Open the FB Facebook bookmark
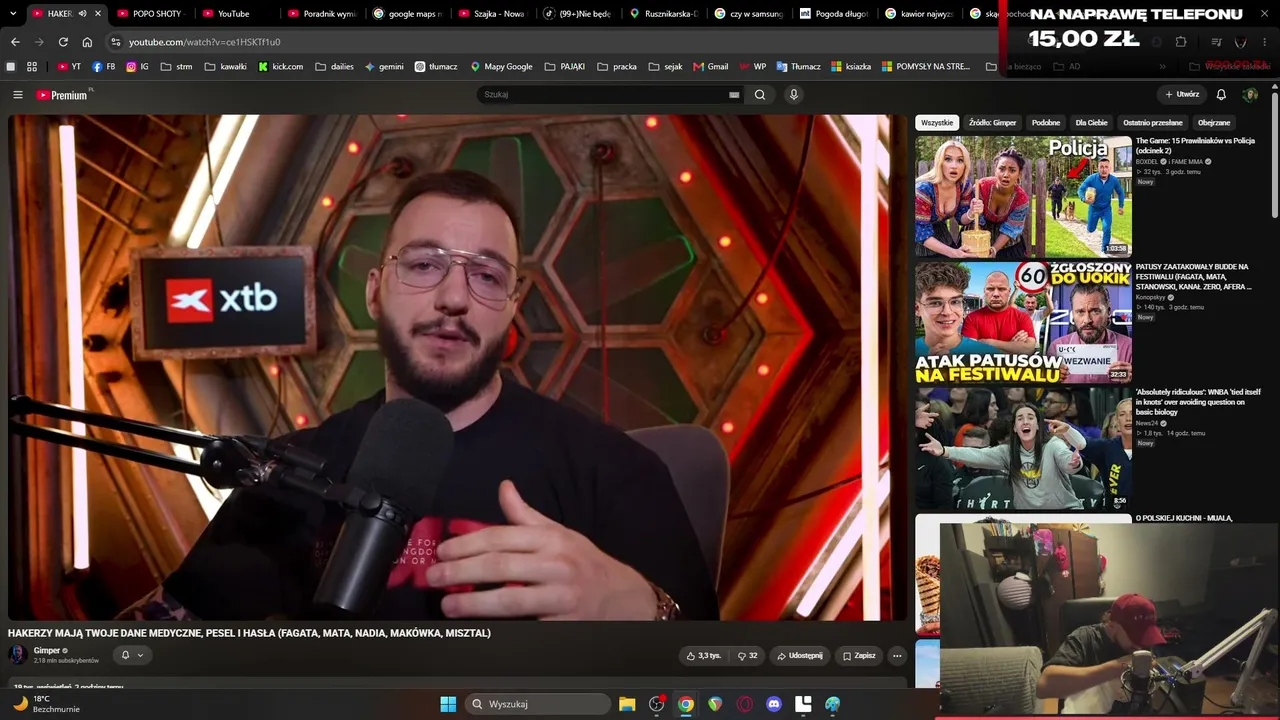Viewport: 1280px width, 720px height. (x=103, y=67)
